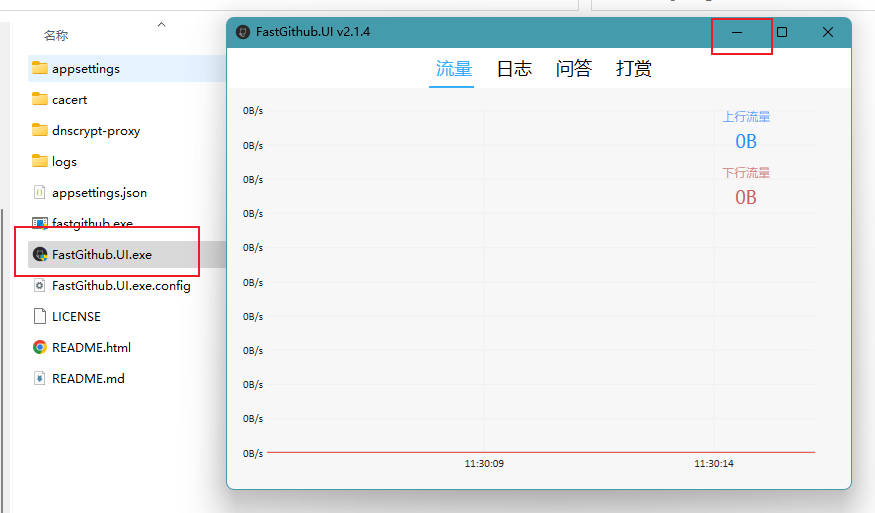Click the logs folder icon
The image size is (875, 513).
click(x=40, y=162)
